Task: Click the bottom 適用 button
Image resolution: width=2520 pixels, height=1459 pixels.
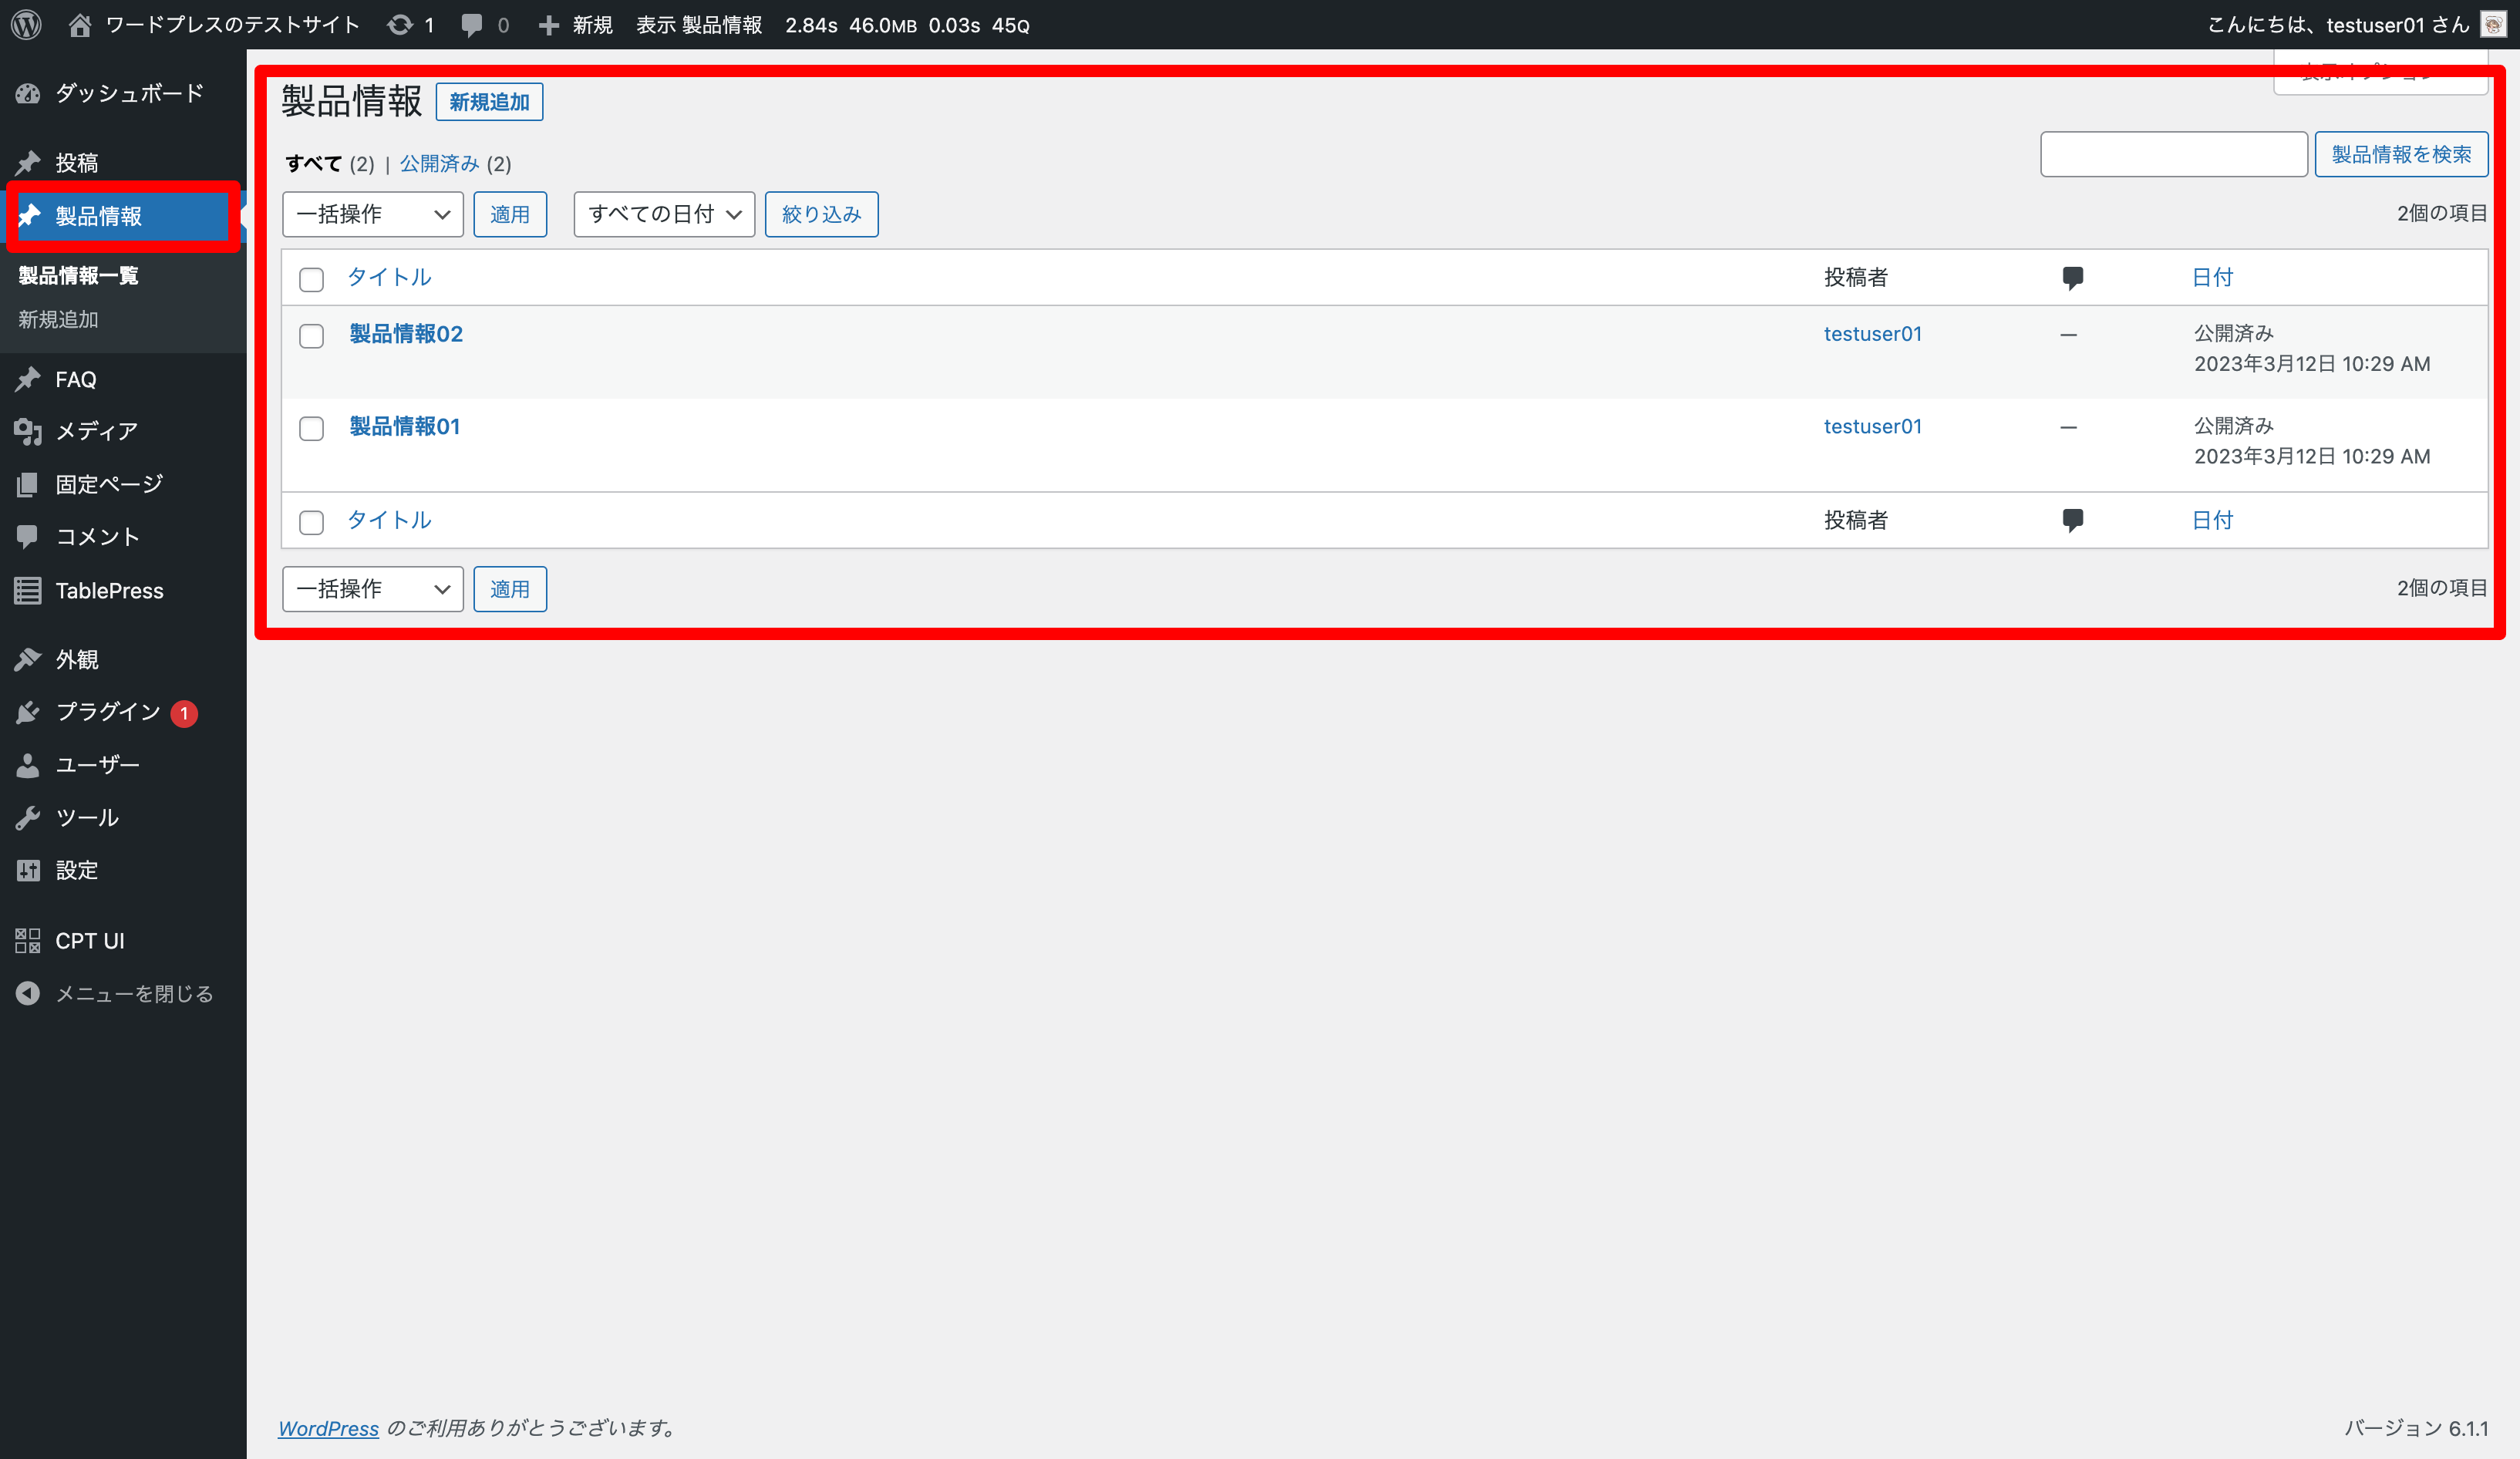Action: pyautogui.click(x=510, y=589)
